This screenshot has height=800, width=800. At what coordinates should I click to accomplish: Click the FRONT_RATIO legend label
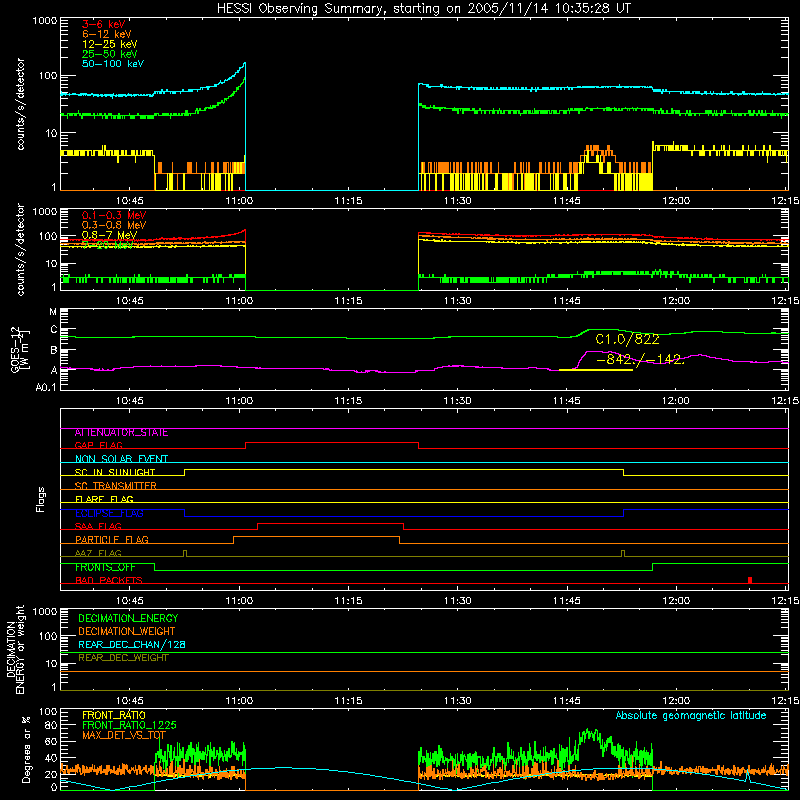pyautogui.click(x=114, y=715)
